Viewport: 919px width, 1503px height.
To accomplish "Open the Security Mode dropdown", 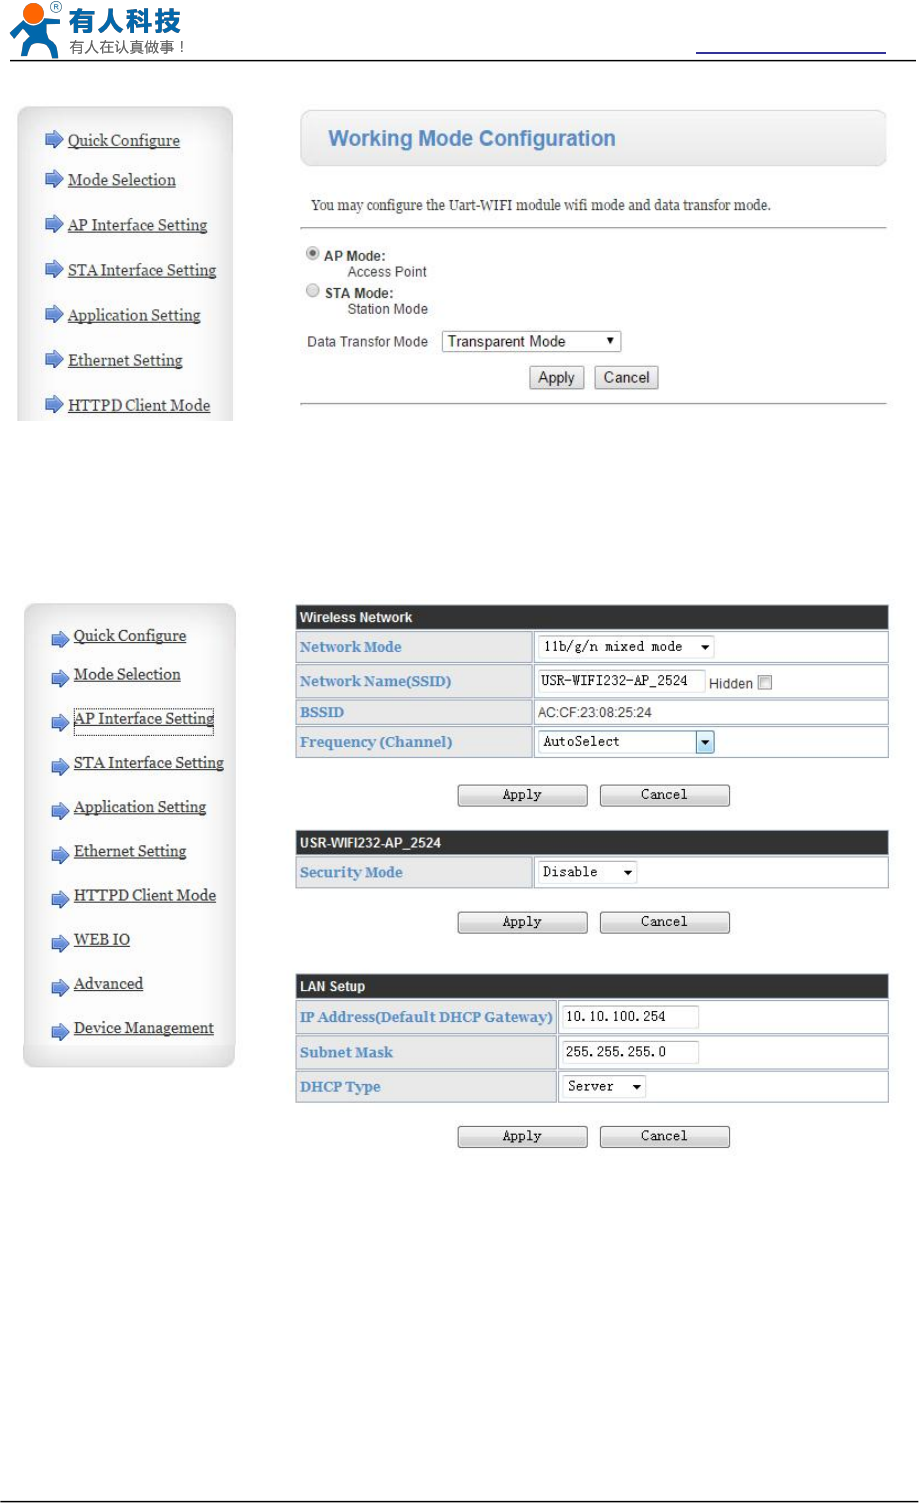I will (x=587, y=872).
